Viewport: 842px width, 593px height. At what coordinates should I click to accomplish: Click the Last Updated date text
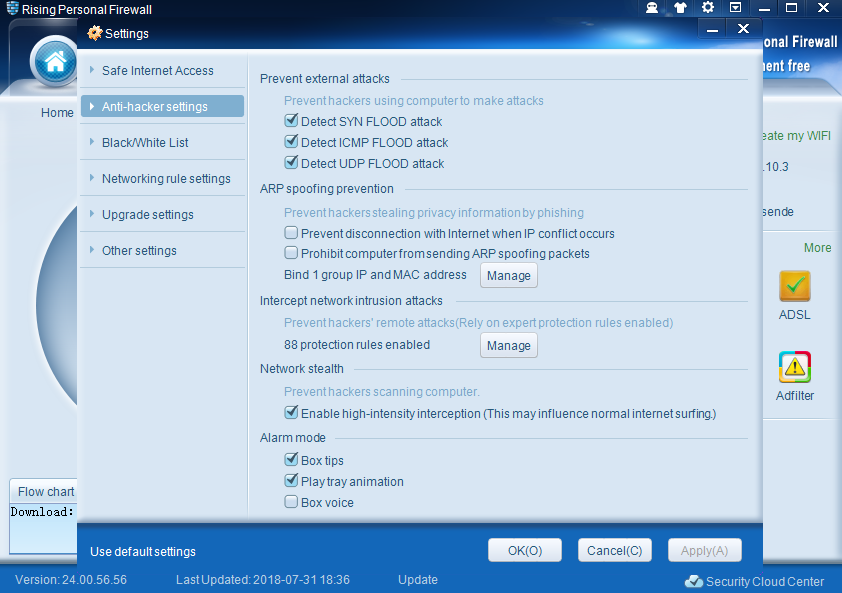pyautogui.click(x=263, y=580)
